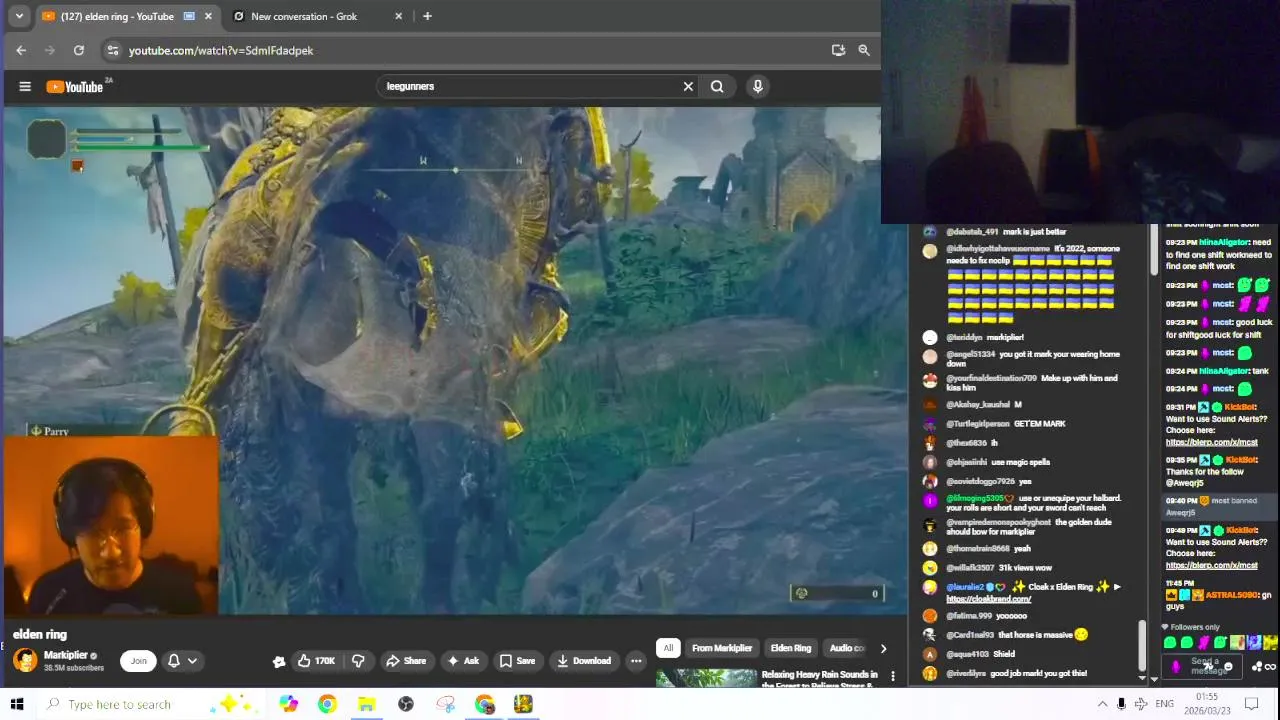Dislike the video with thumbs-down
Viewport: 1280px width, 720px height.
(358, 661)
